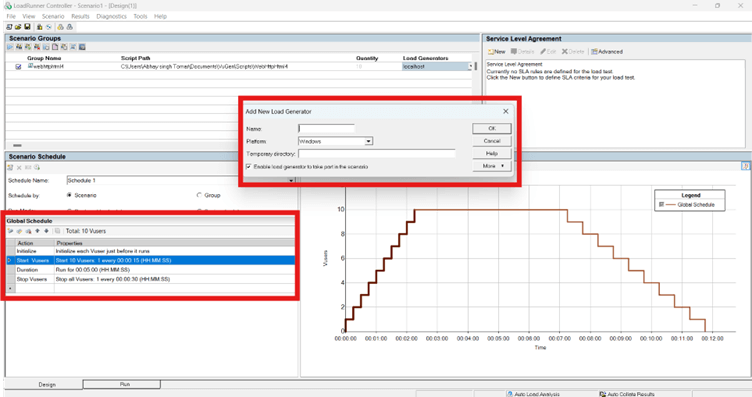Click the Script Path column header

point(135,58)
